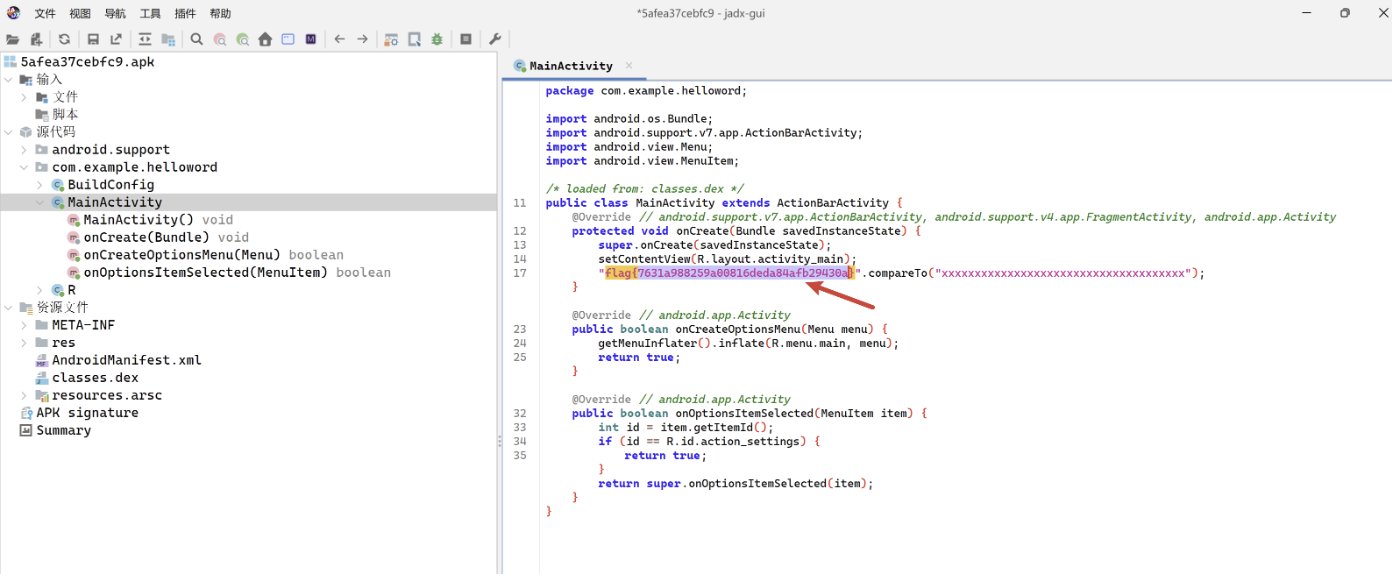Open APK signature entry
The height and width of the screenshot is (587, 1392).
tap(87, 413)
